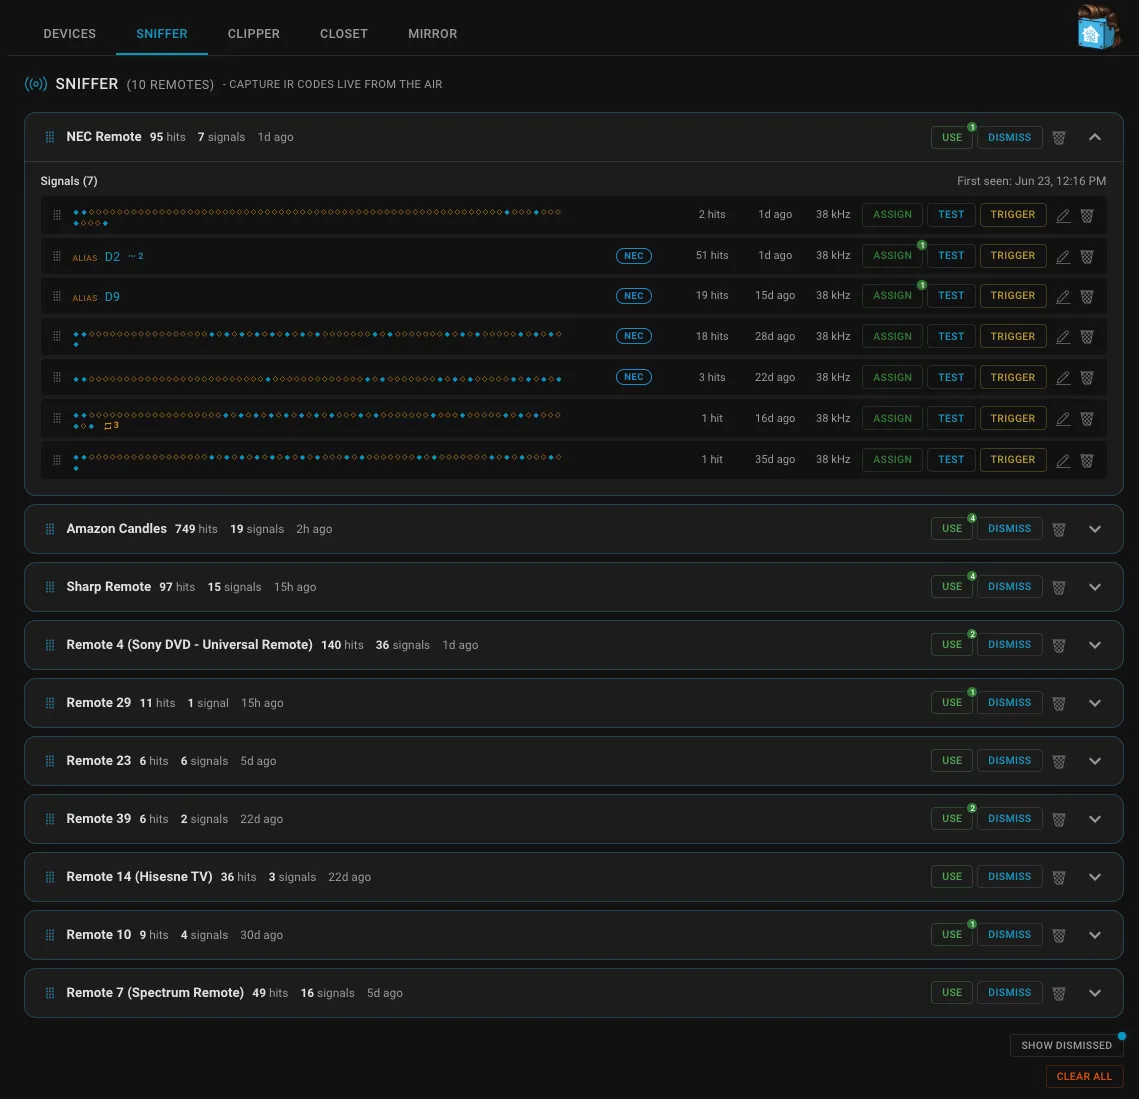Delete Remote 29 trash icon

click(1059, 704)
